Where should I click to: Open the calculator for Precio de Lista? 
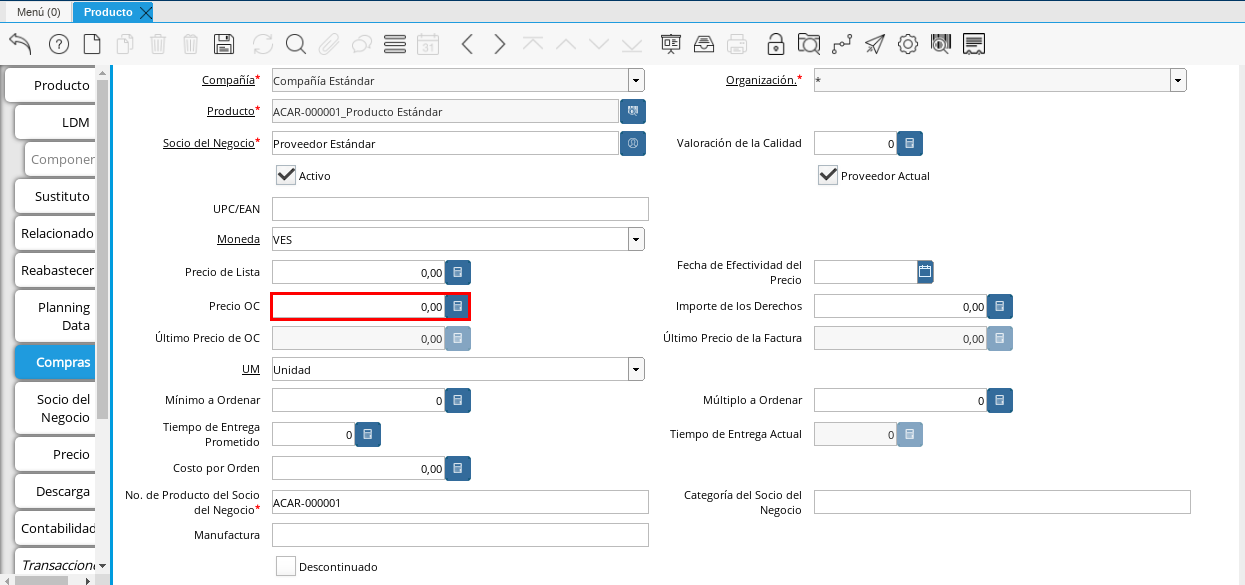[458, 272]
